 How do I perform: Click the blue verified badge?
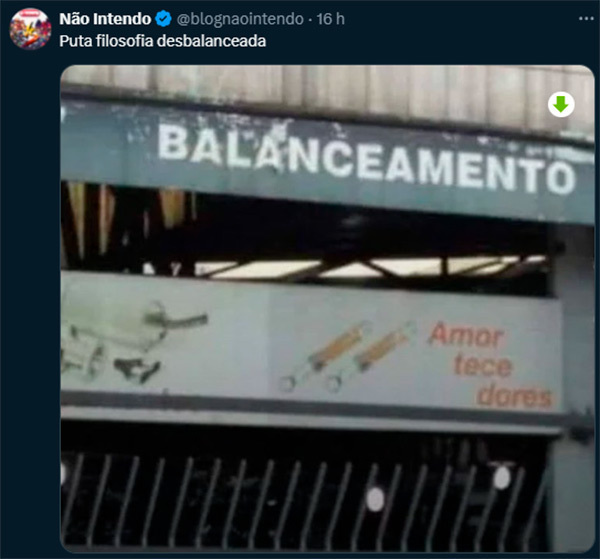click(163, 19)
